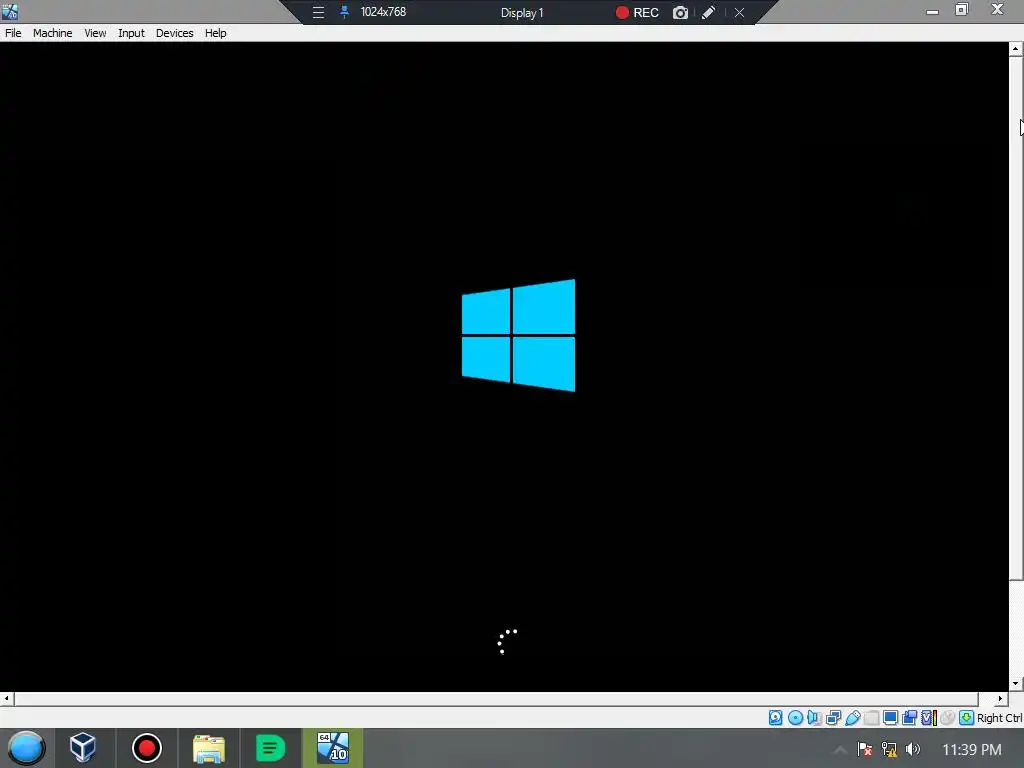Open the Input menu
The image size is (1024, 768).
pos(131,33)
